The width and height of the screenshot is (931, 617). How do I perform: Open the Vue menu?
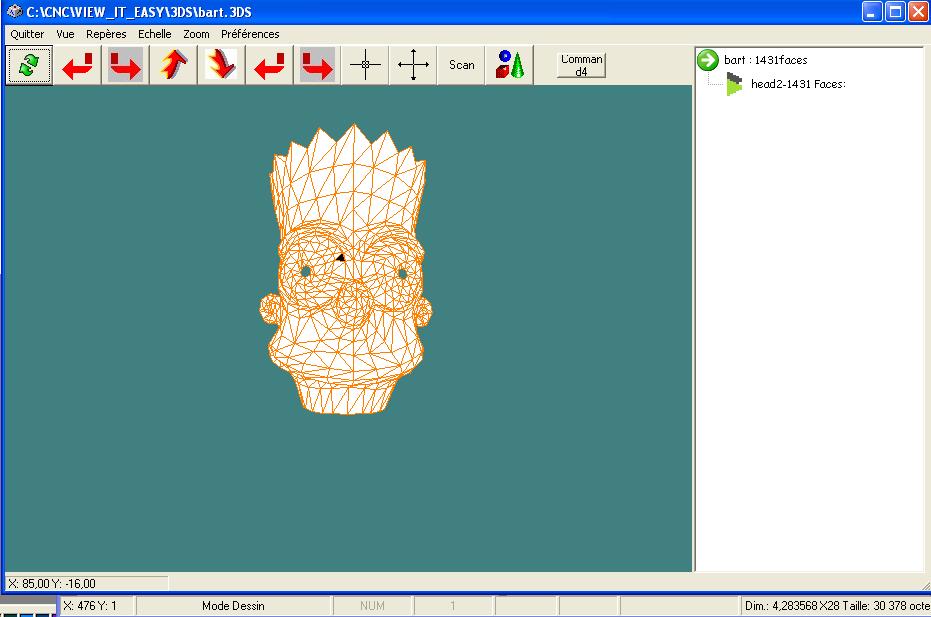[65, 34]
